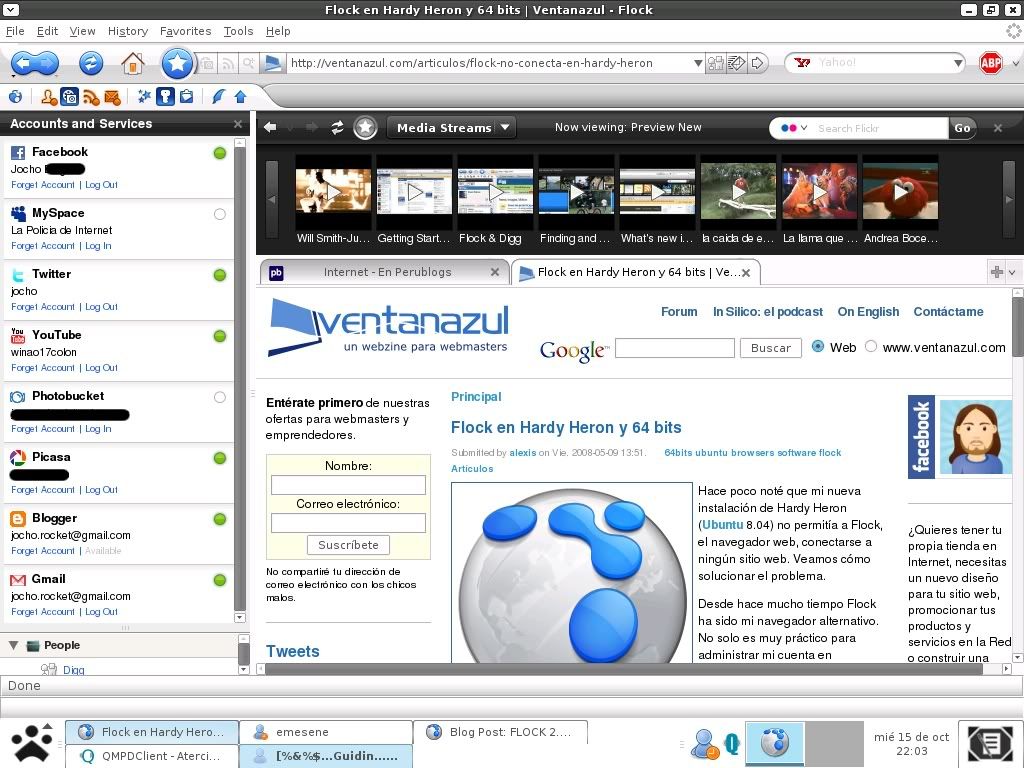Click YouTube green status indicator
The image size is (1024, 768).
220,336
